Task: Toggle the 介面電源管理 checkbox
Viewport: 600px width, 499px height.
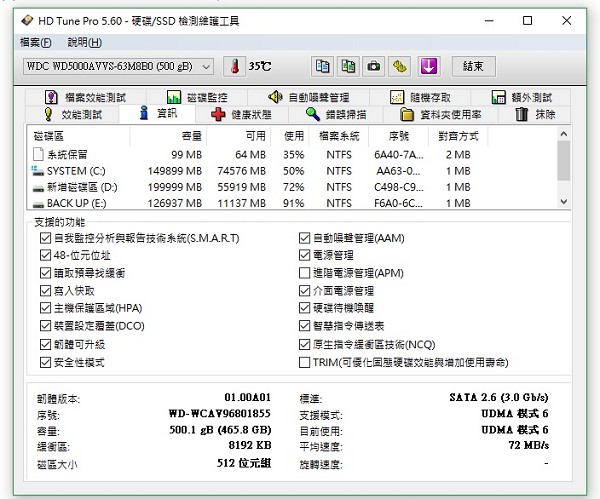Action: tap(304, 290)
